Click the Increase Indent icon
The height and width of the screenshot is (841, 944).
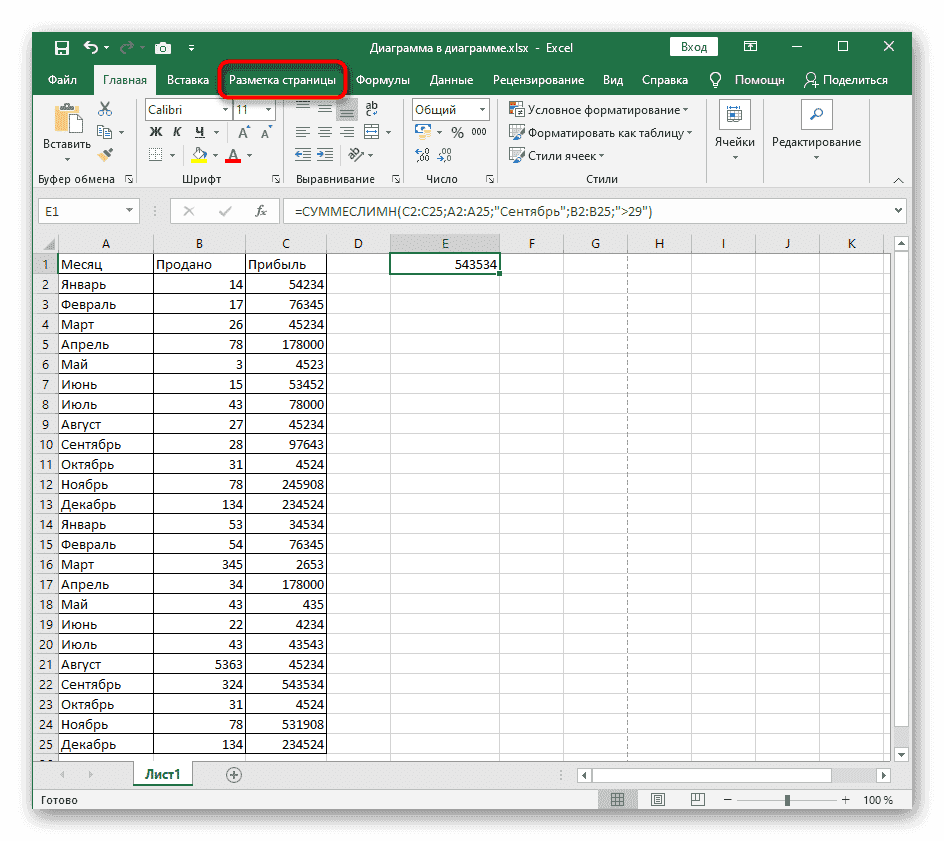click(x=324, y=155)
